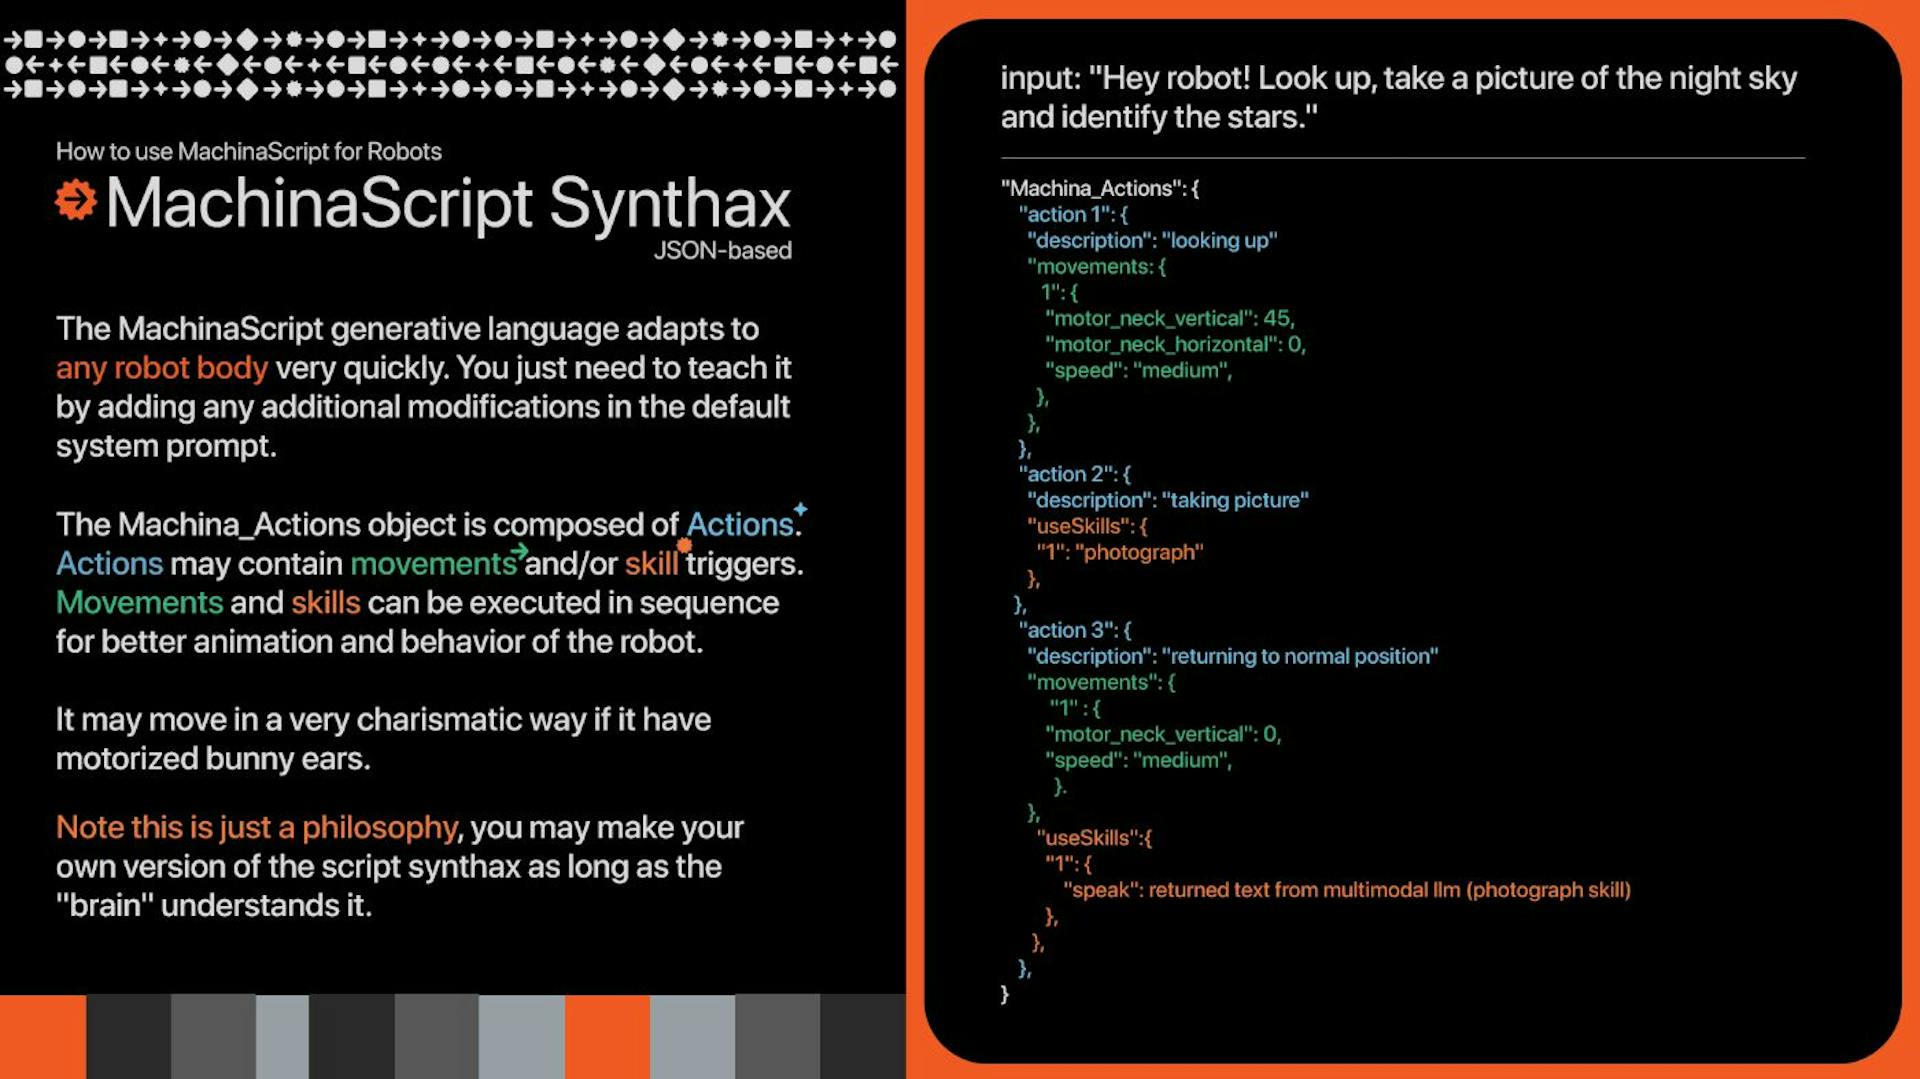Click the shape pattern banner at top left
Viewport: 1920px width, 1079px height.
[x=450, y=64]
